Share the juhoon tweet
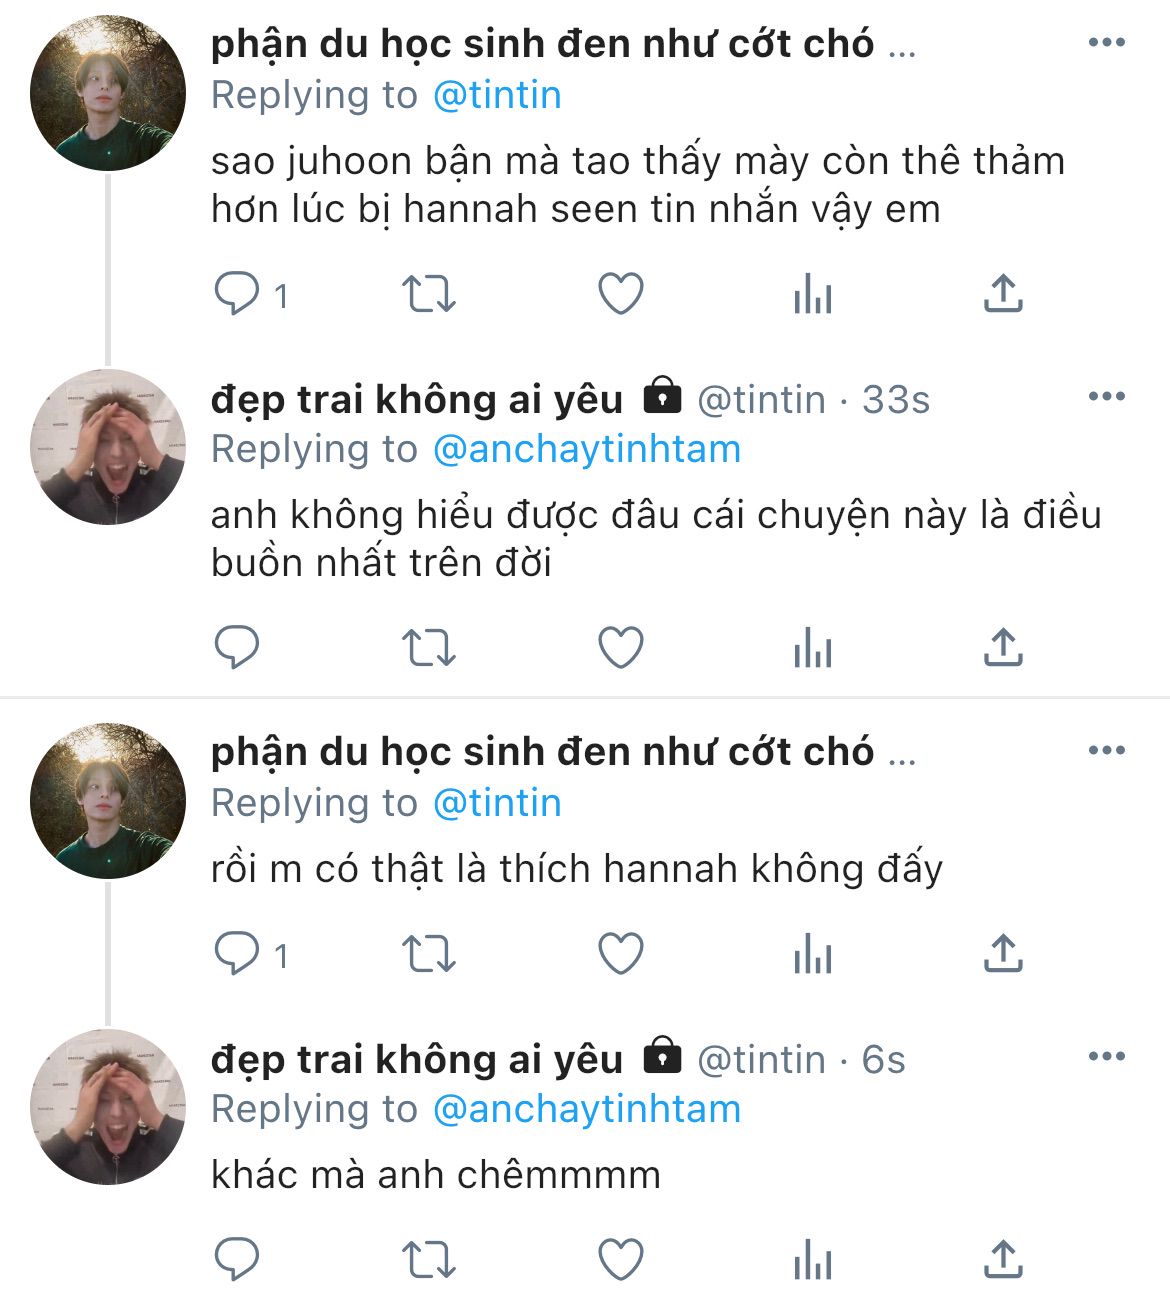 pos(1003,294)
